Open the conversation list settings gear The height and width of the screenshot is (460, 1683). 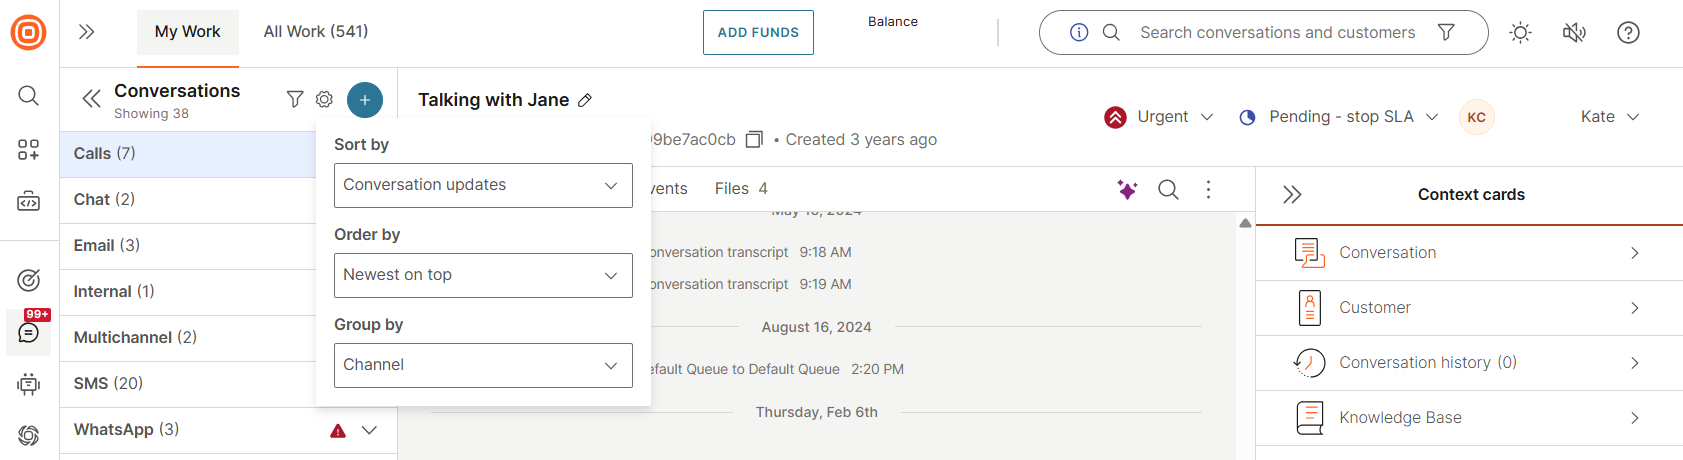324,99
